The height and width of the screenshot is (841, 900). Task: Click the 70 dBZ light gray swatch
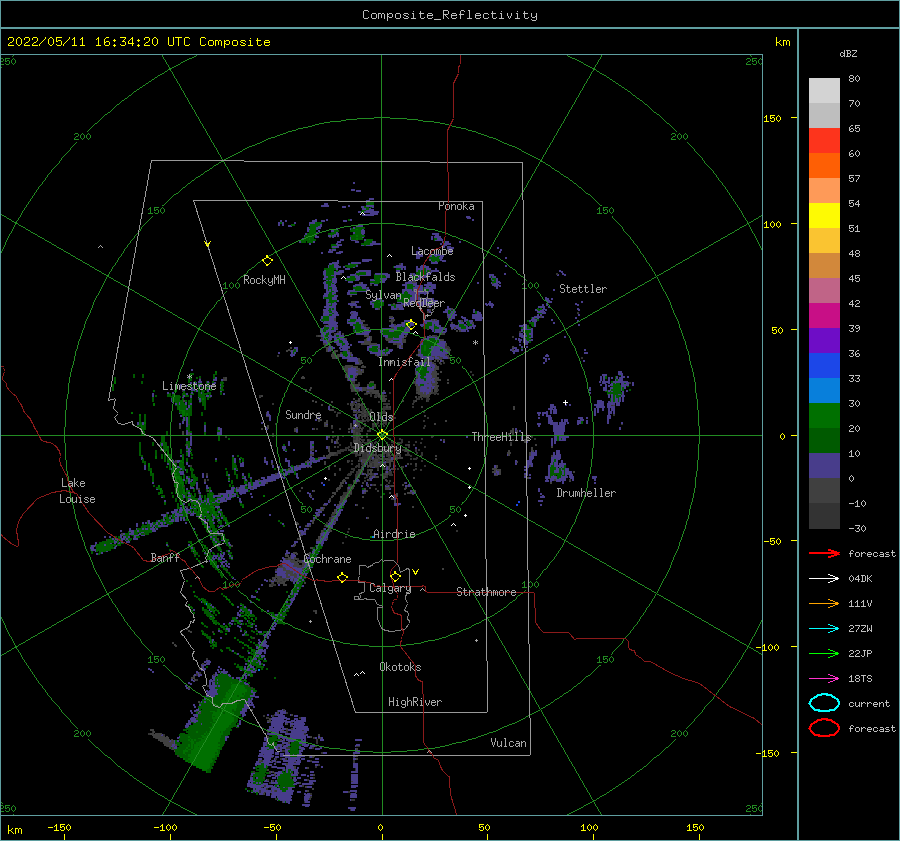click(x=824, y=91)
